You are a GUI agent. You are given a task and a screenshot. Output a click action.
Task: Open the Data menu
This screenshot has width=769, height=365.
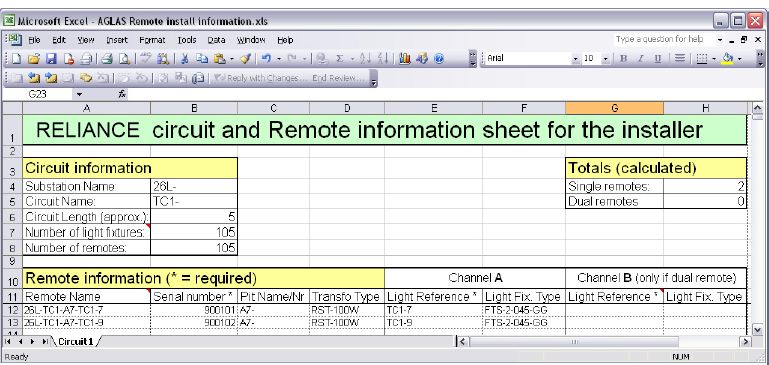pyautogui.click(x=216, y=40)
